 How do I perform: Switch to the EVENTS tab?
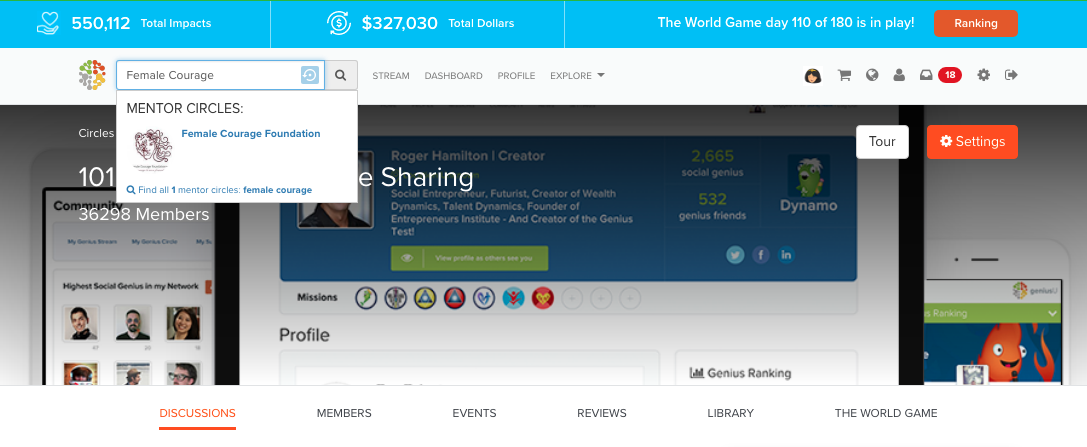click(474, 413)
